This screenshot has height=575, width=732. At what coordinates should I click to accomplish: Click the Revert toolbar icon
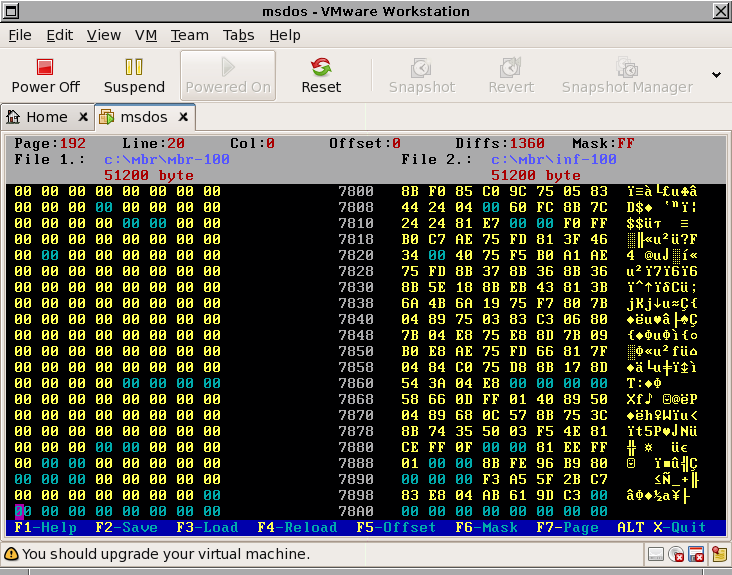(511, 76)
